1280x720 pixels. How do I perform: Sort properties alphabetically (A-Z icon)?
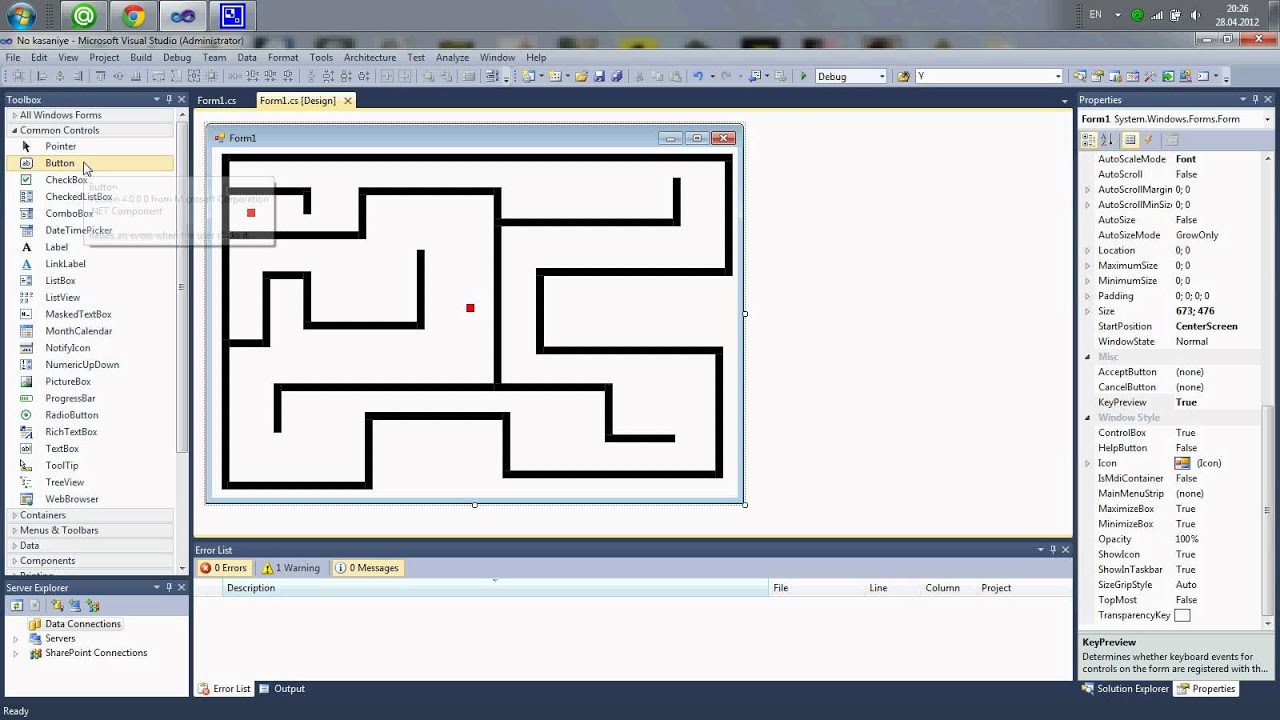(1107, 140)
